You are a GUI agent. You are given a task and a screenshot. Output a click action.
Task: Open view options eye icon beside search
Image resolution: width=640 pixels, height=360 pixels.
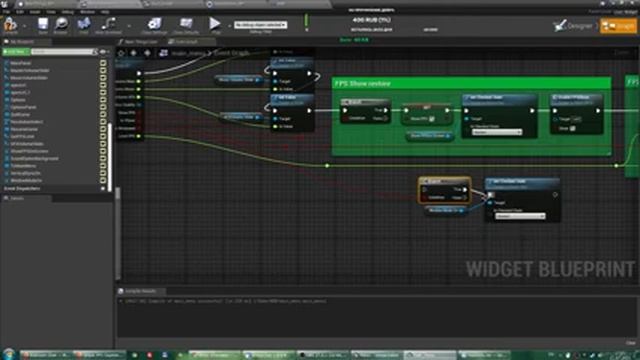[104, 52]
